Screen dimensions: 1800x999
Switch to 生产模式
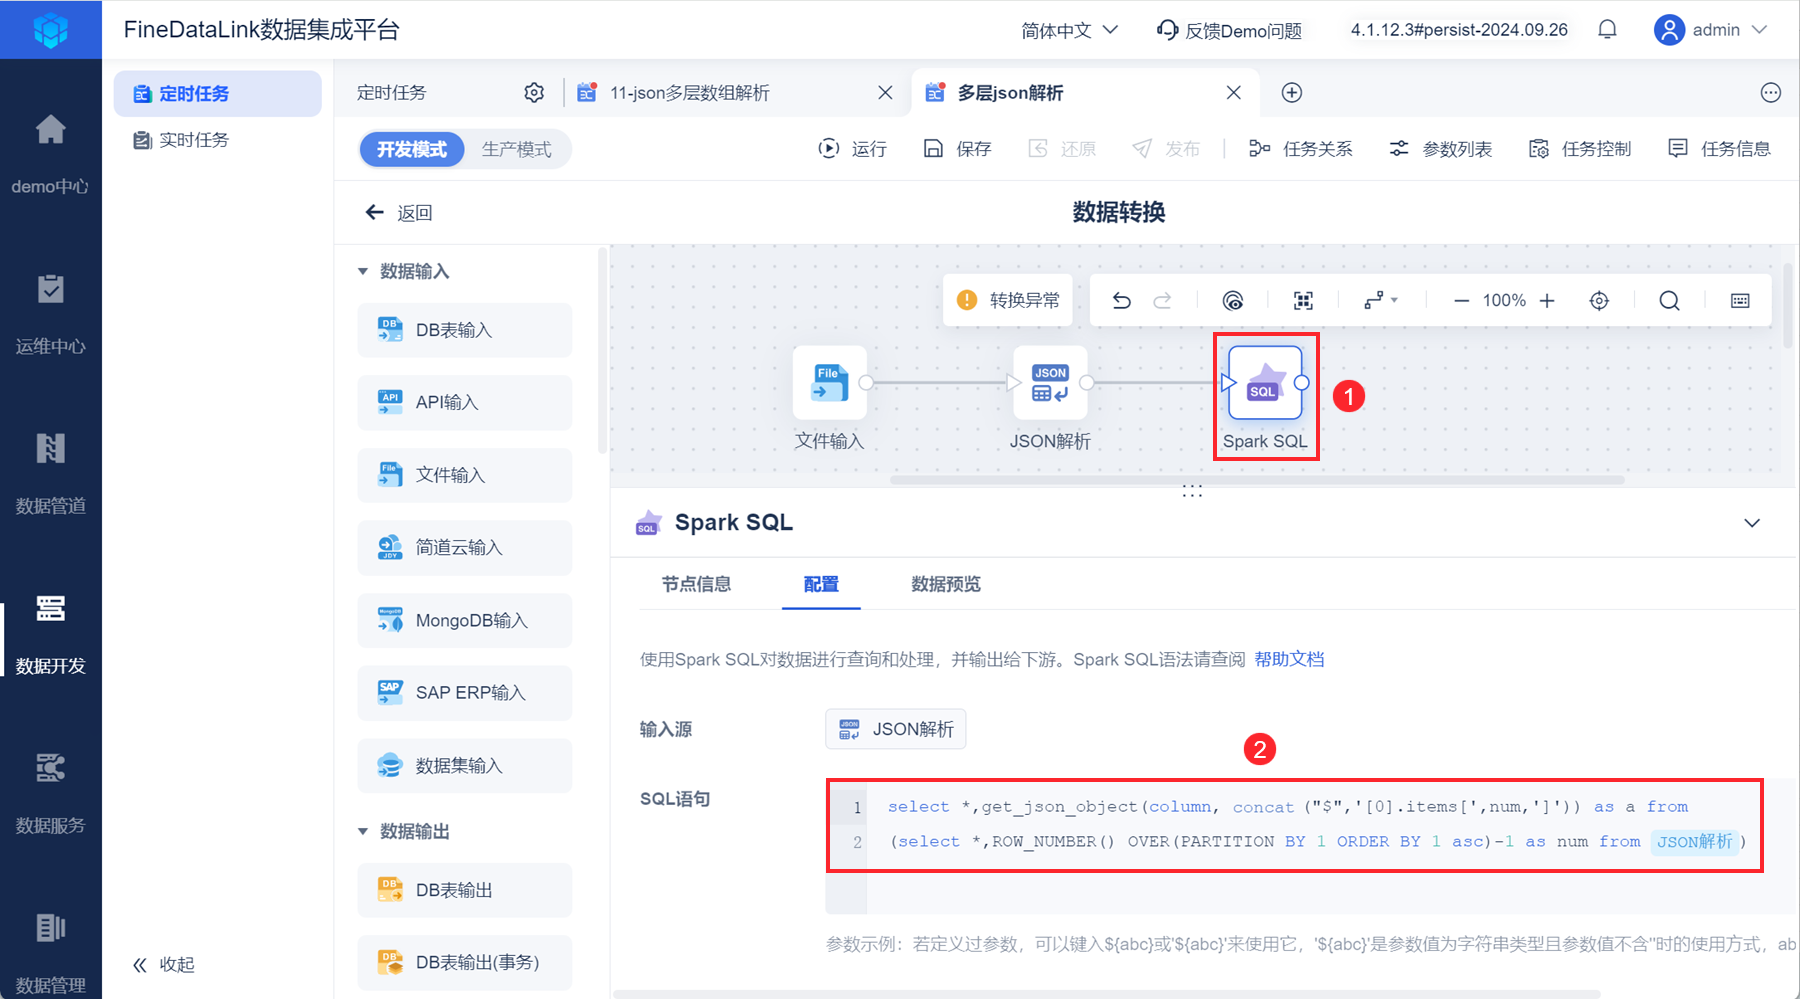[517, 150]
